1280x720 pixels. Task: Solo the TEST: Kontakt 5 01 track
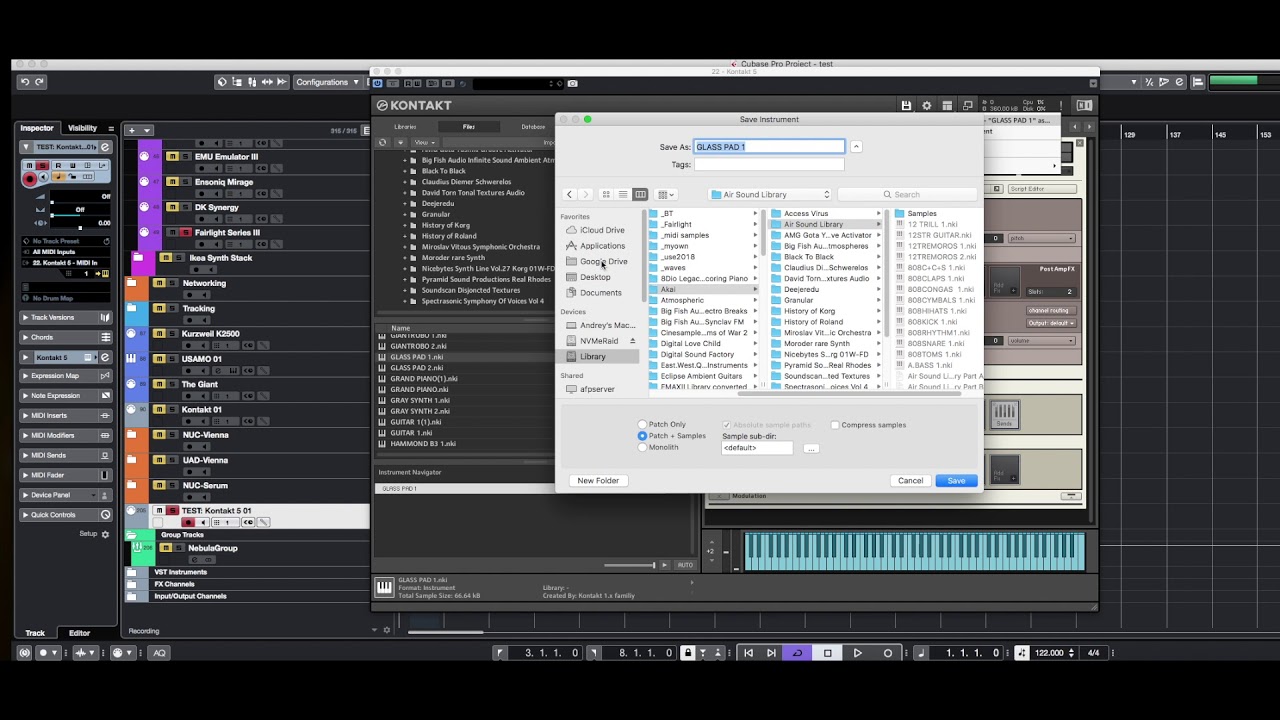coord(171,511)
